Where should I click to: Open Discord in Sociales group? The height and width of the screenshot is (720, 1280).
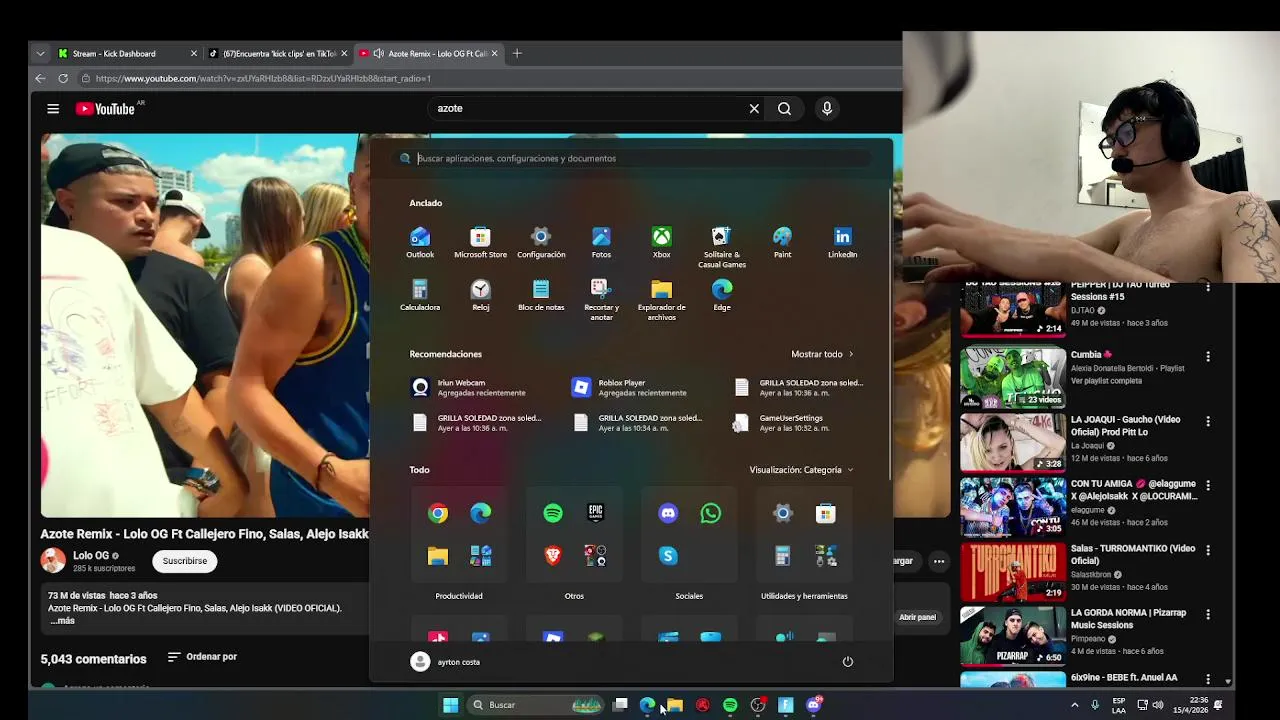[x=668, y=513]
